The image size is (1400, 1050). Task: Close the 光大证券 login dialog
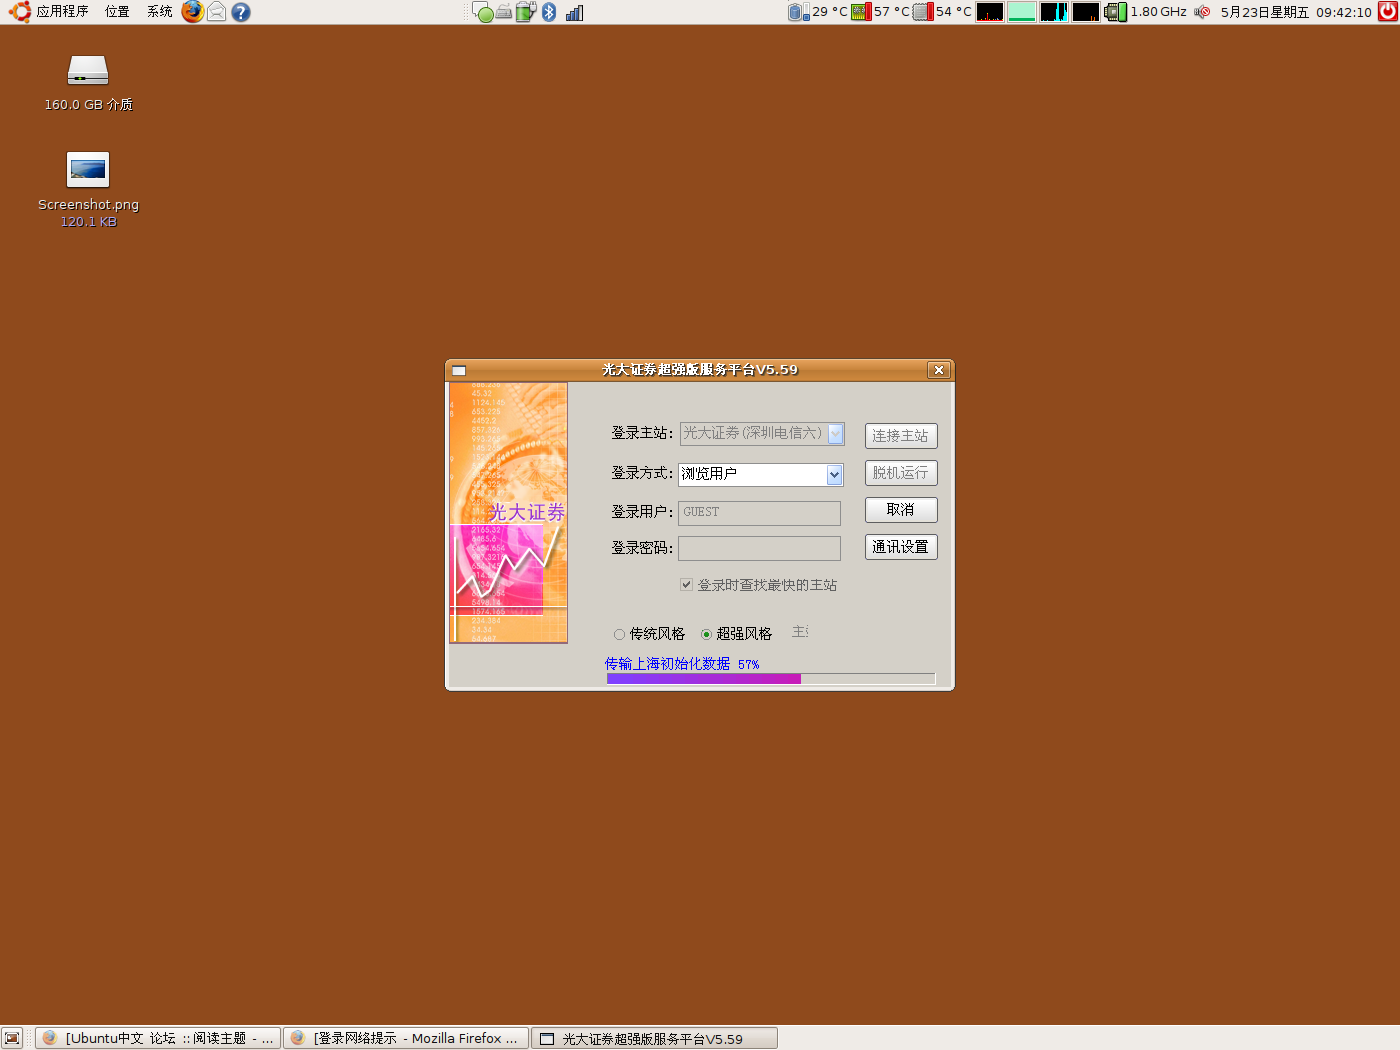click(938, 370)
